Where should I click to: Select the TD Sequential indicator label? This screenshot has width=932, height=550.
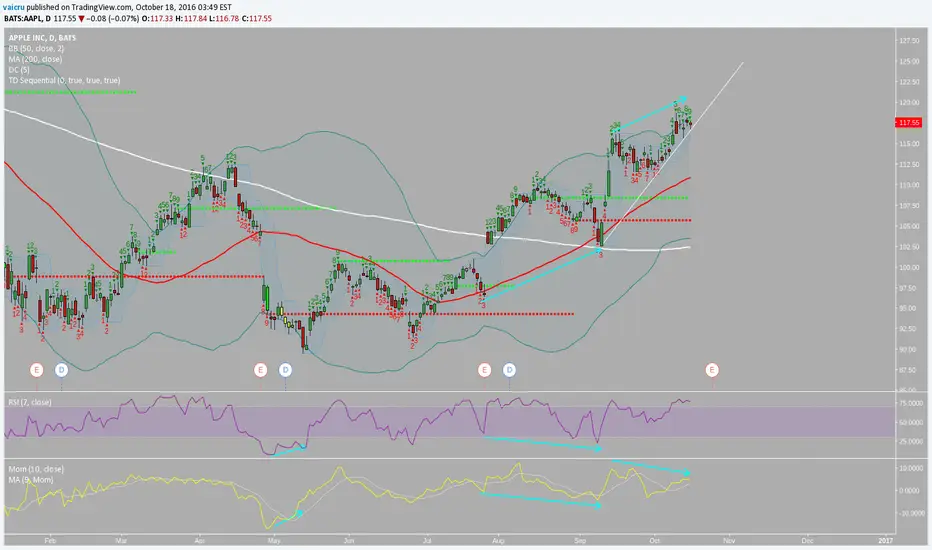[x=64, y=80]
